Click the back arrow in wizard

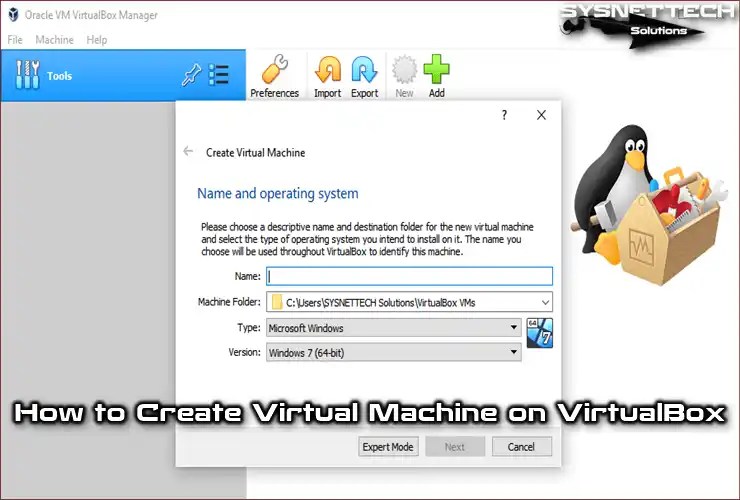[x=188, y=151]
